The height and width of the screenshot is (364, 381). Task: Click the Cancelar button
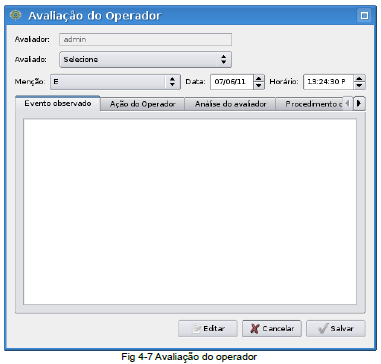pos(272,329)
